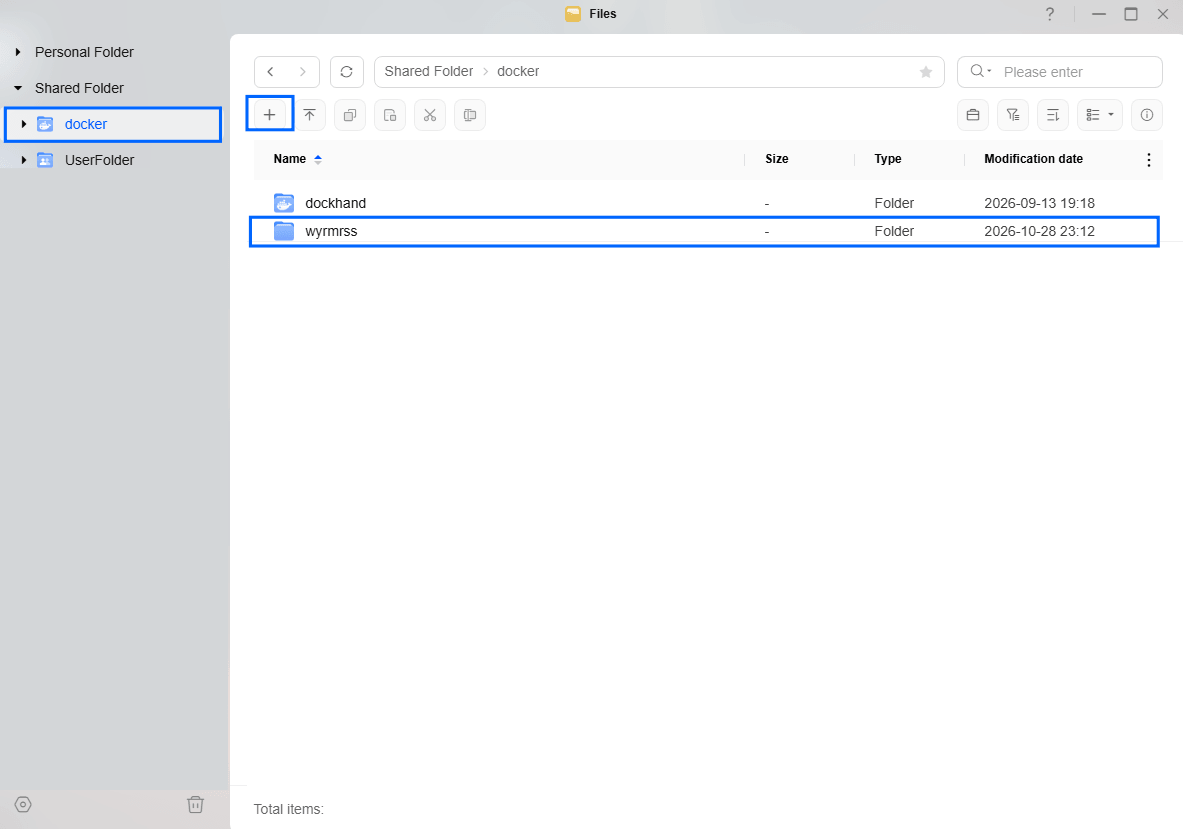Sort by Modification date column header
1183x829 pixels.
(1034, 158)
